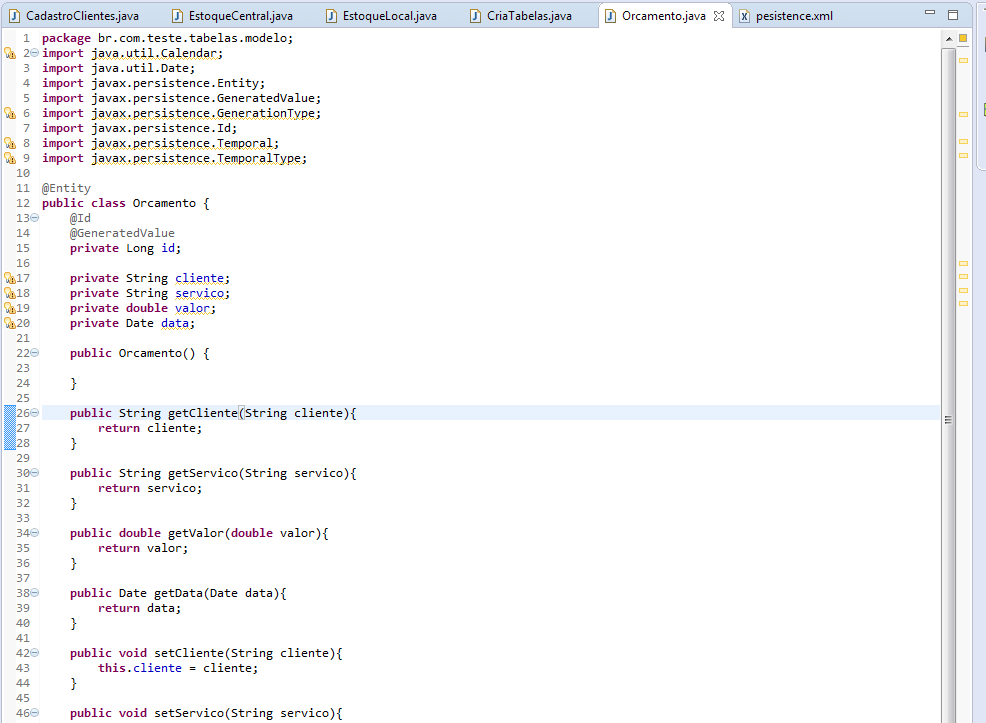Switch to the CadastroClientes.java tab
This screenshot has width=986, height=723.
pos(74,16)
